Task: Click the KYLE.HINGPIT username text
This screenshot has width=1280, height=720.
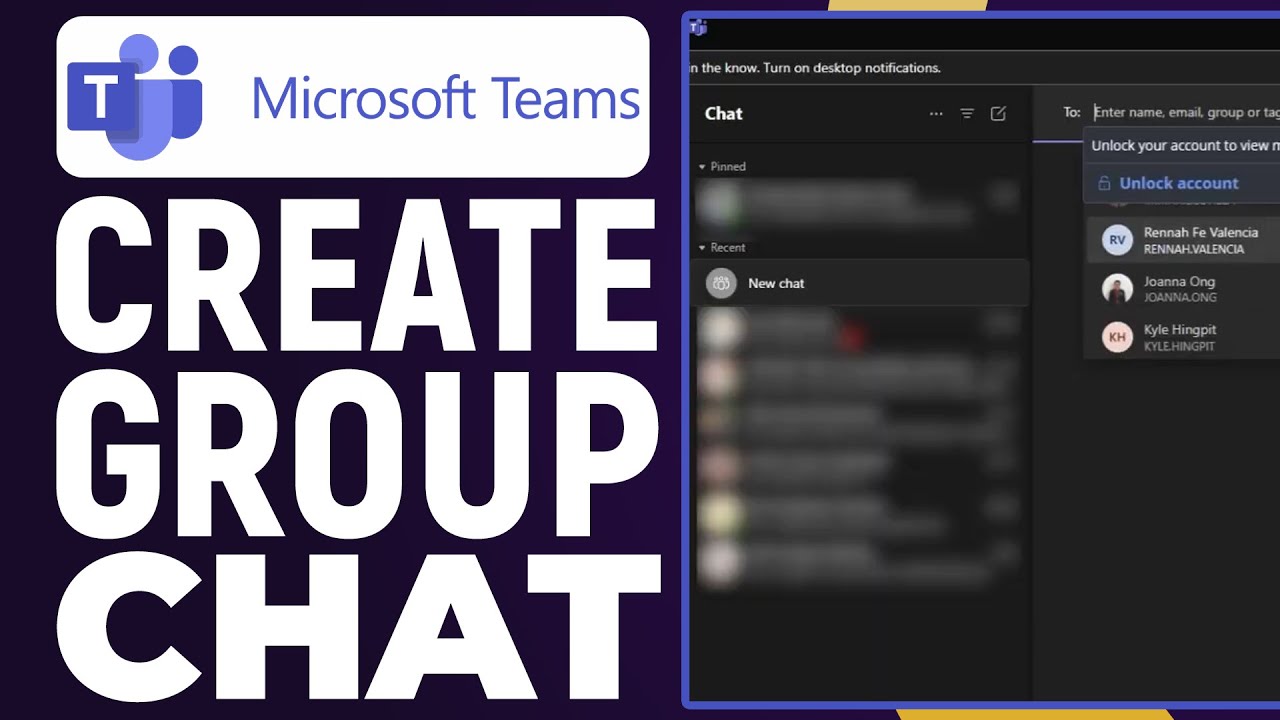Action: click(x=1180, y=347)
